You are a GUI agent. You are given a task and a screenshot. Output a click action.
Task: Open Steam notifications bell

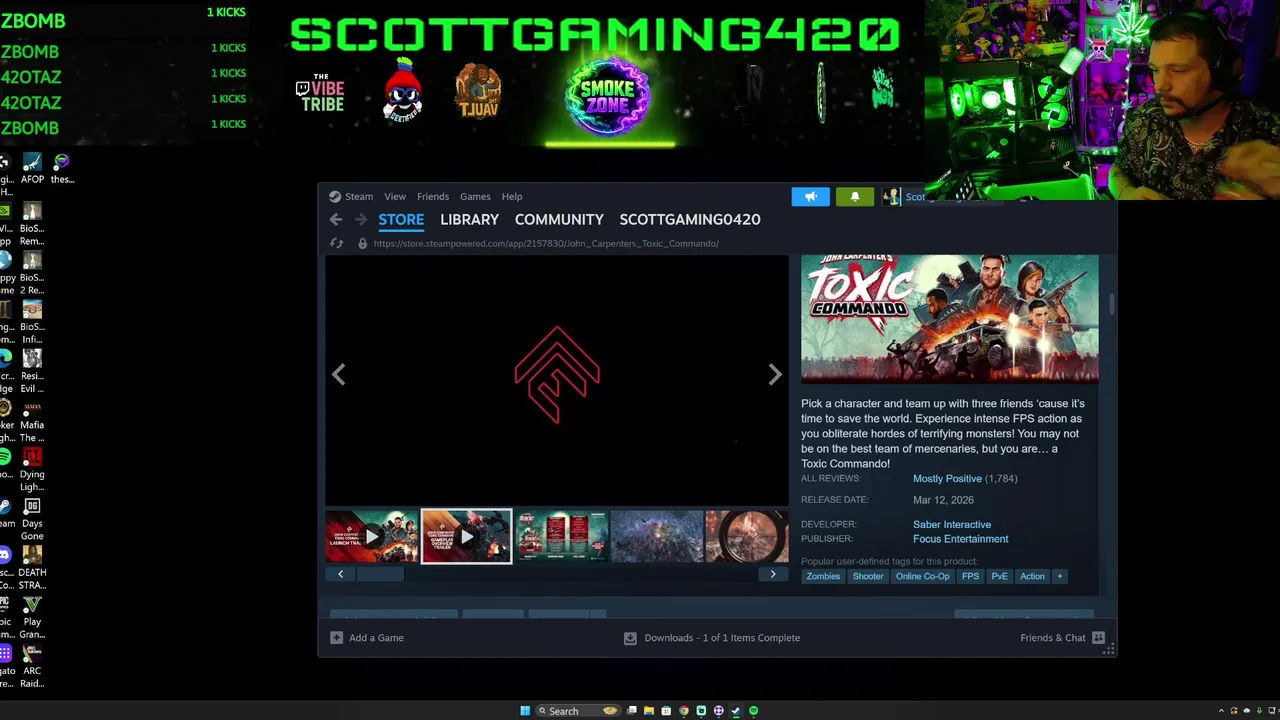pyautogui.click(x=855, y=197)
